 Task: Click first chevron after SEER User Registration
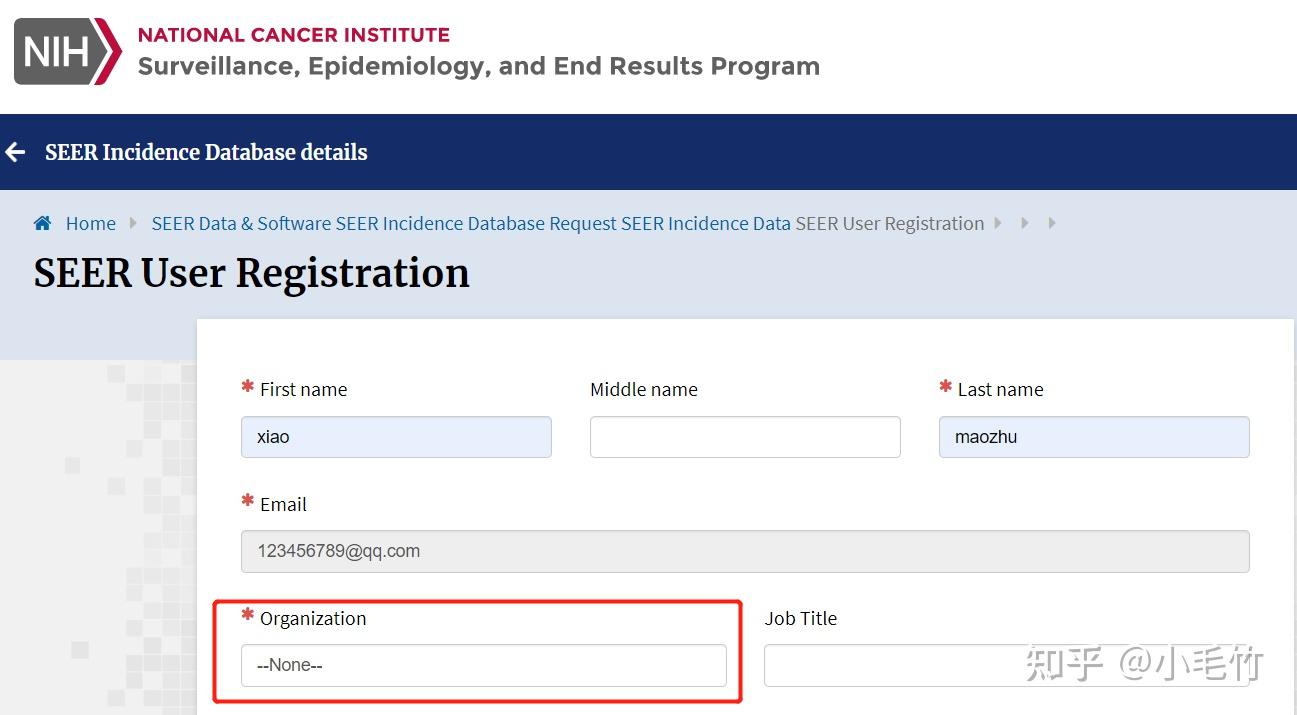point(998,223)
